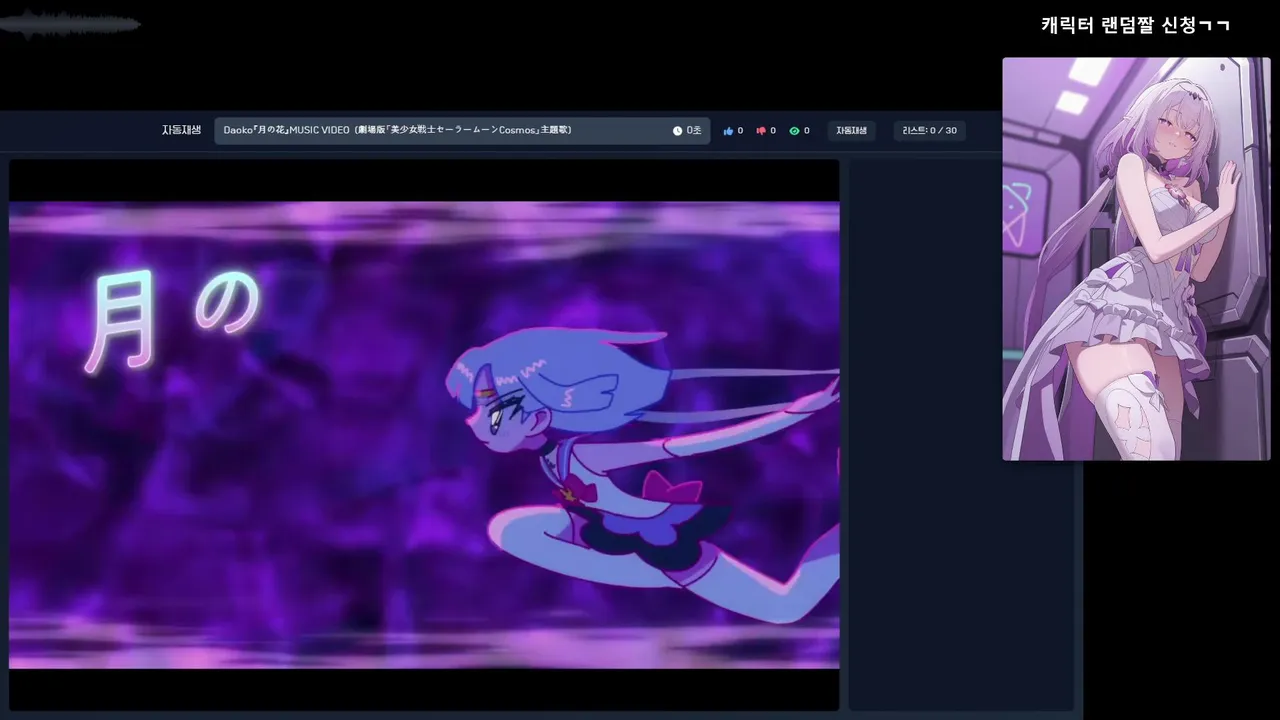The image size is (1280, 720).
Task: Click the 0초 elapsed time text
Action: point(694,131)
